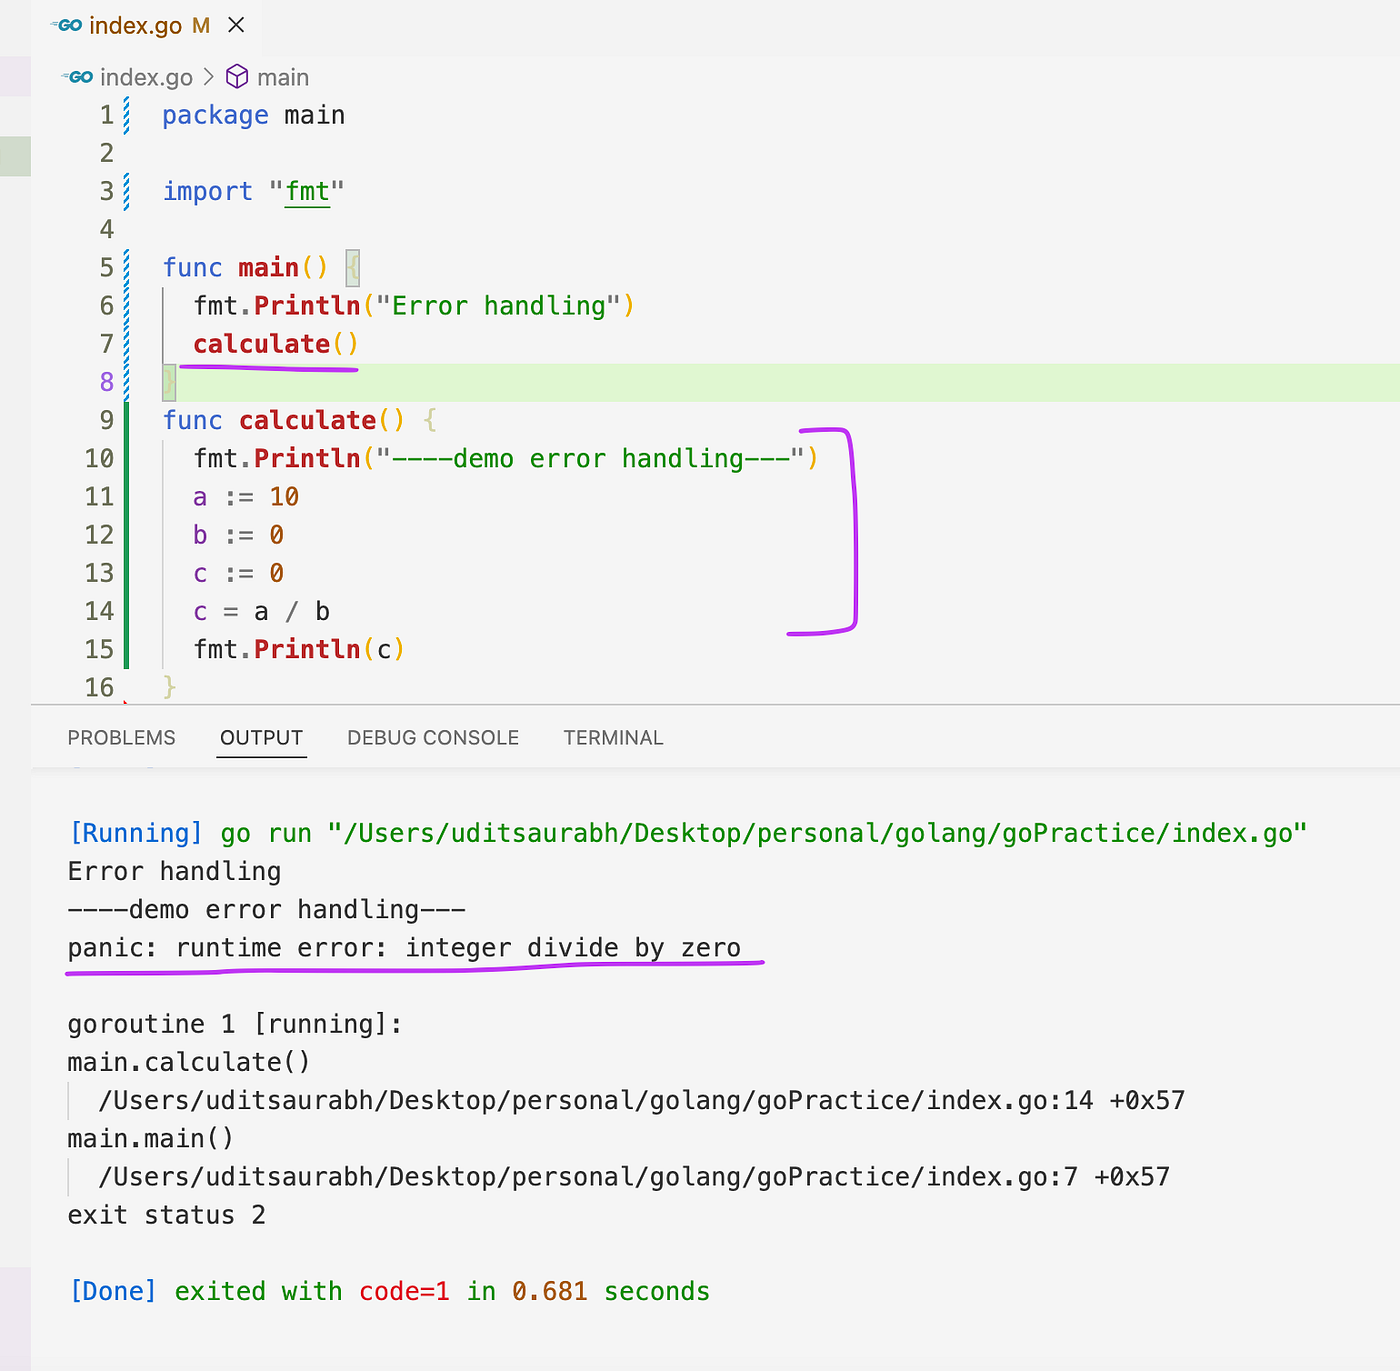Click the green added-line marker next to line 15
The image size is (1400, 1371).
point(127,649)
